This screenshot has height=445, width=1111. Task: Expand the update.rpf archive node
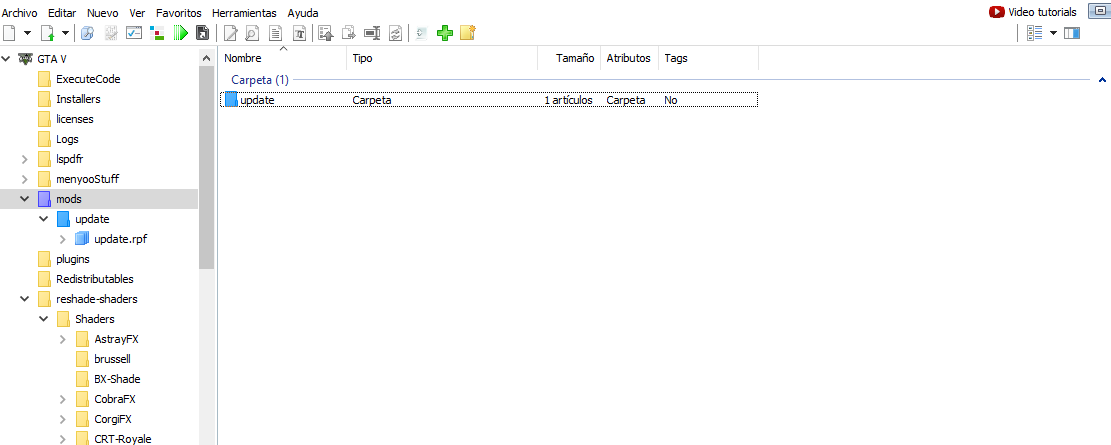pyautogui.click(x=63, y=239)
